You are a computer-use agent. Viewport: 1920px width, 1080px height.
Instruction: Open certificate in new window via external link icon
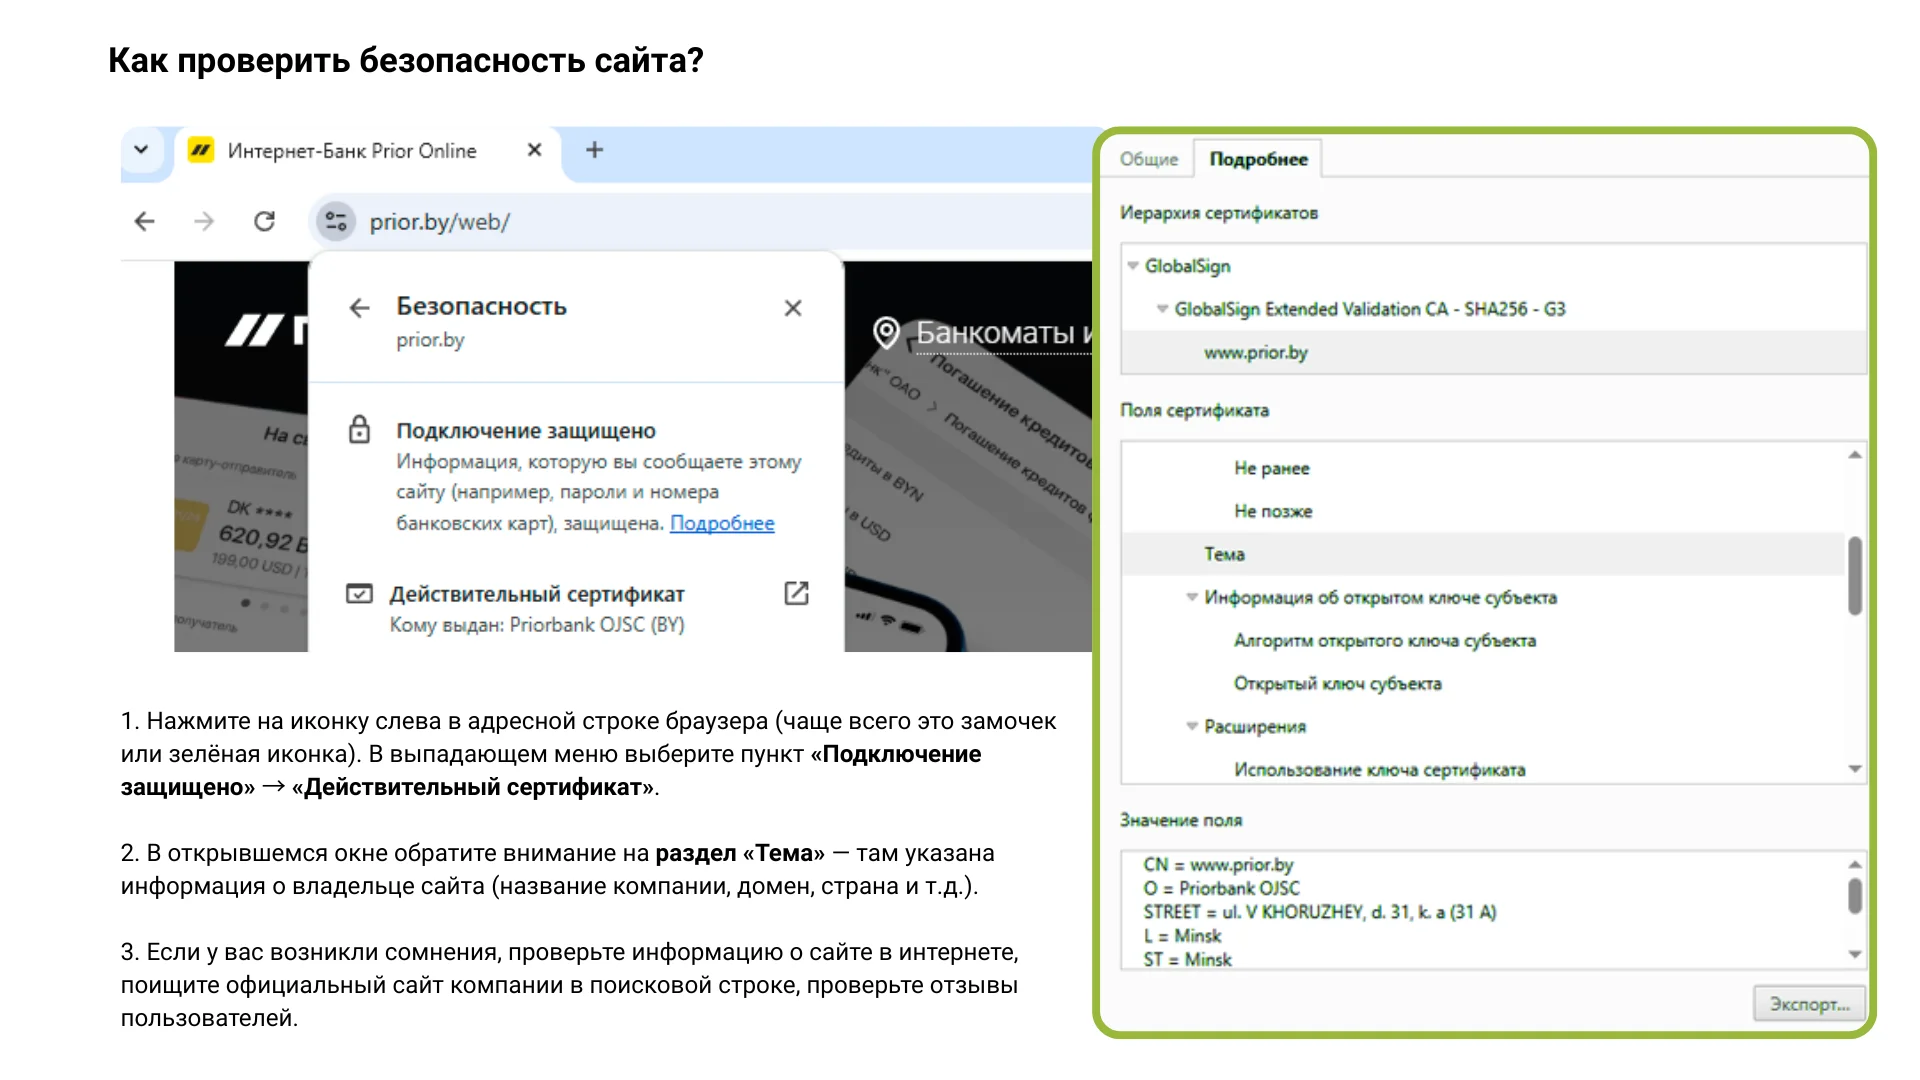[795, 593]
